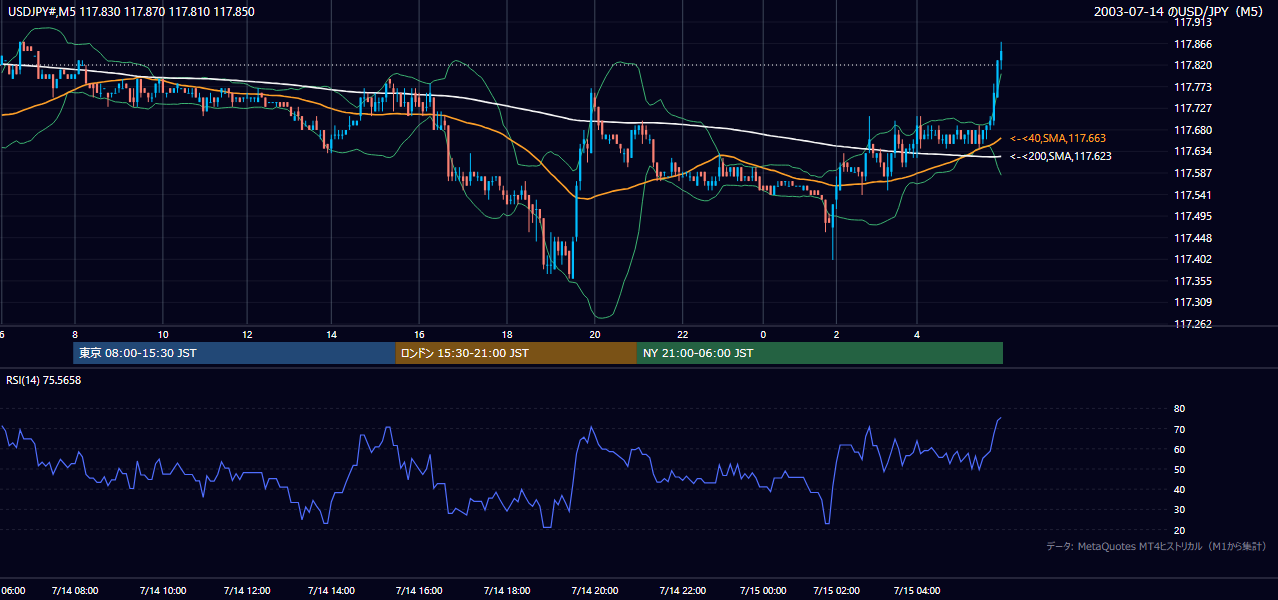The width and height of the screenshot is (1278, 600).
Task: Pick the 117.355 price scale value
Action: click(1193, 281)
